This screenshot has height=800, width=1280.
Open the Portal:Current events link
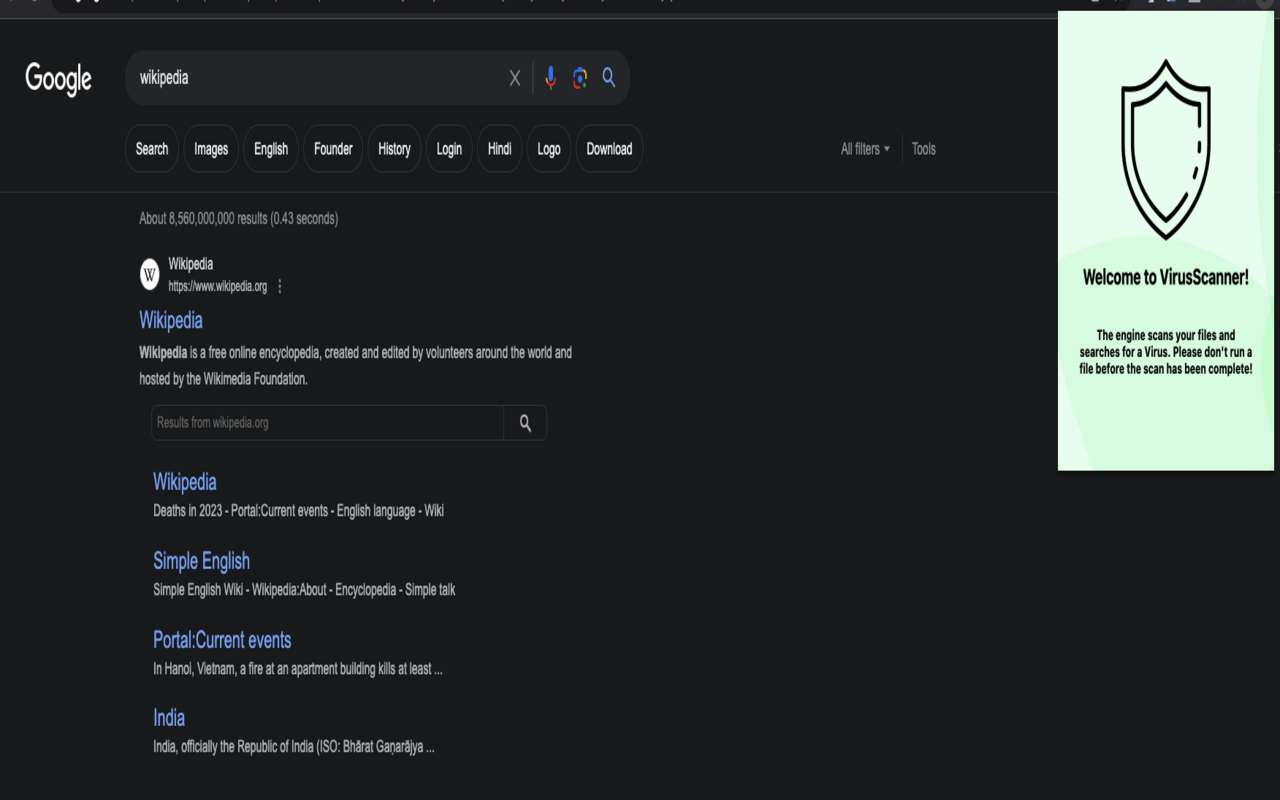(x=222, y=640)
